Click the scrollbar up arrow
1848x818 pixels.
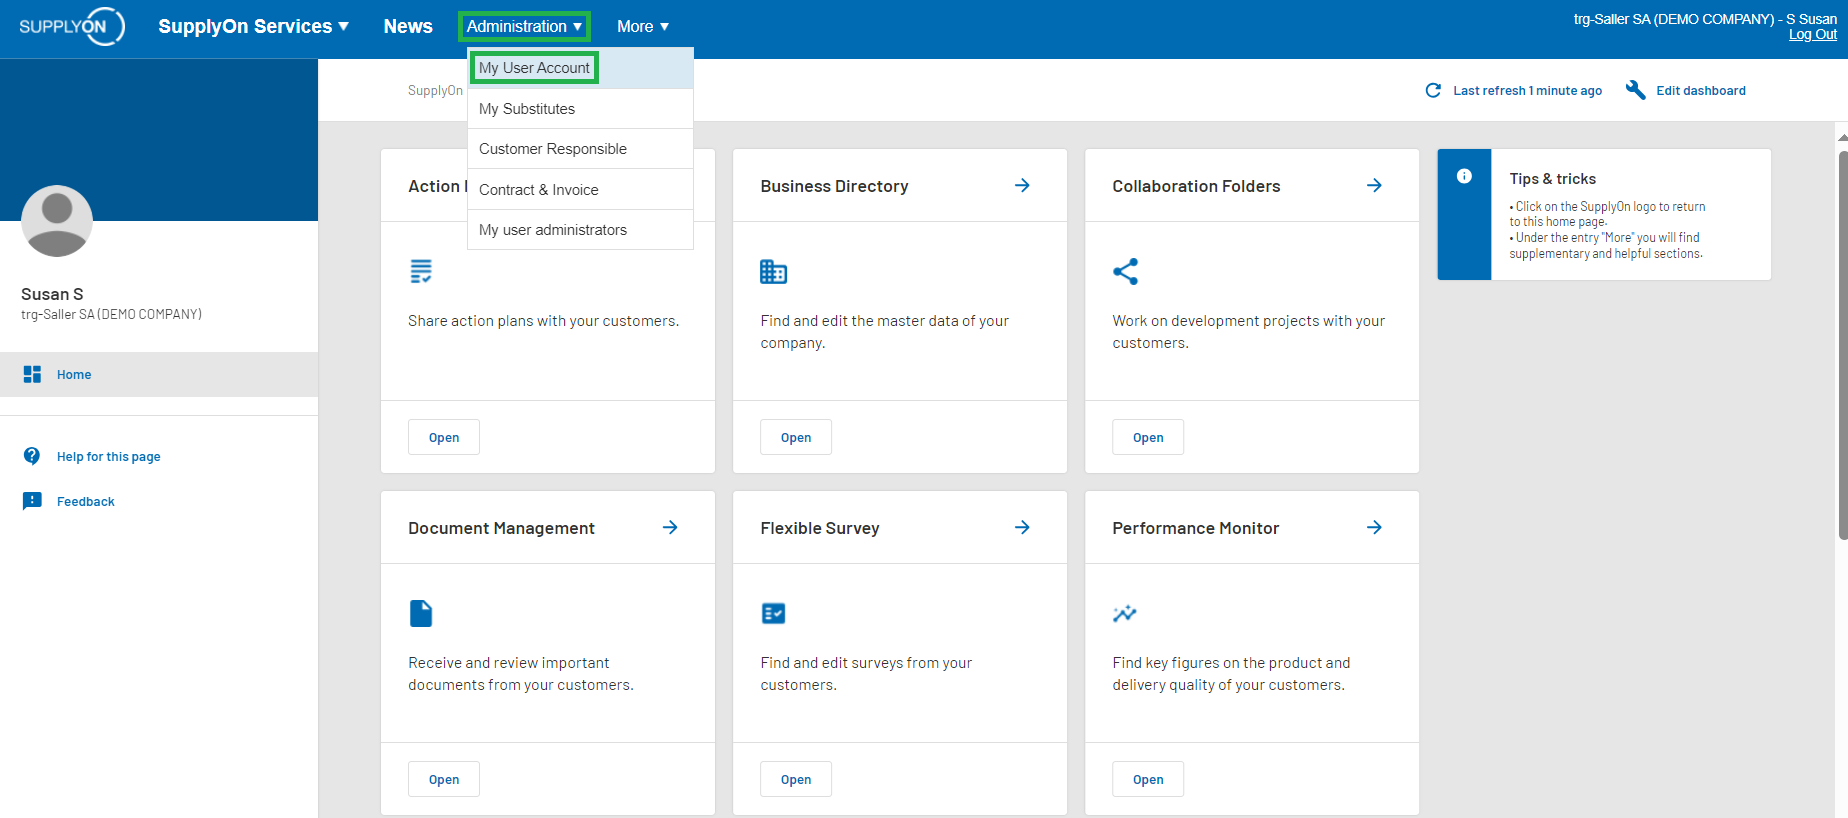pos(1842,137)
